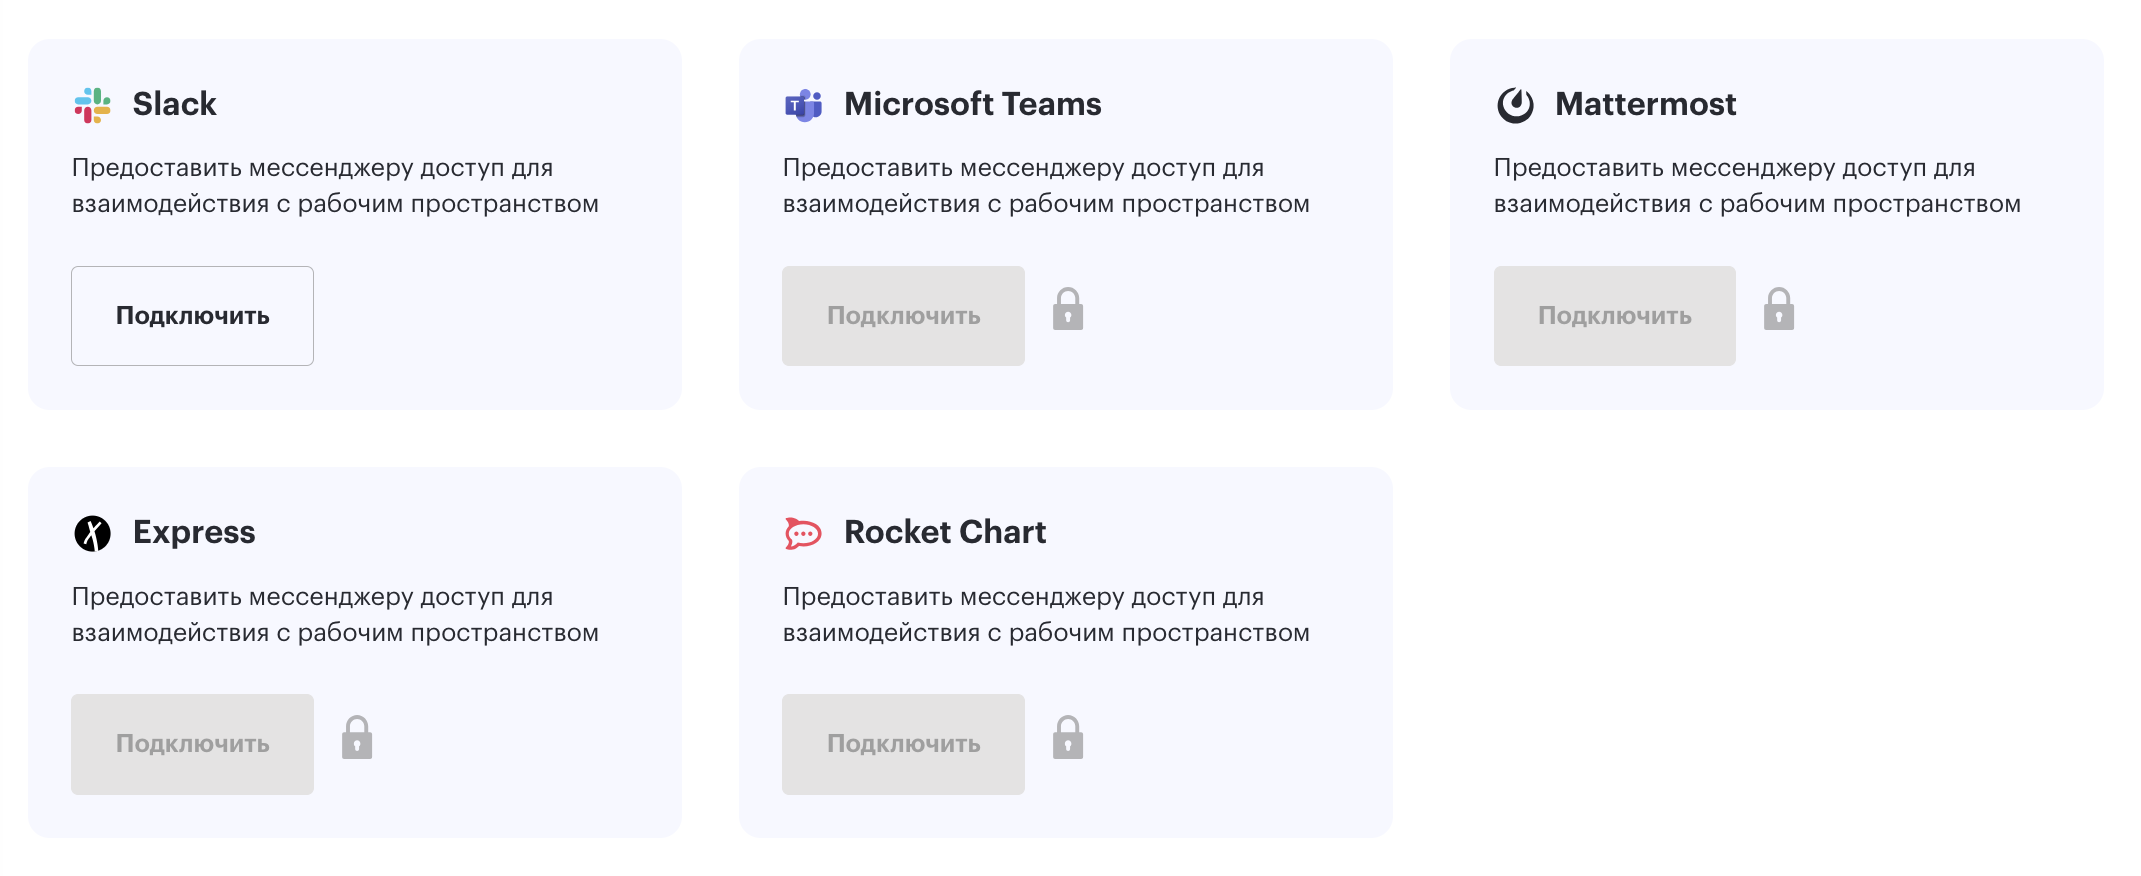Image resolution: width=2141 pixels, height=876 pixels.
Task: Select the Mattermost title text
Action: 1646,104
